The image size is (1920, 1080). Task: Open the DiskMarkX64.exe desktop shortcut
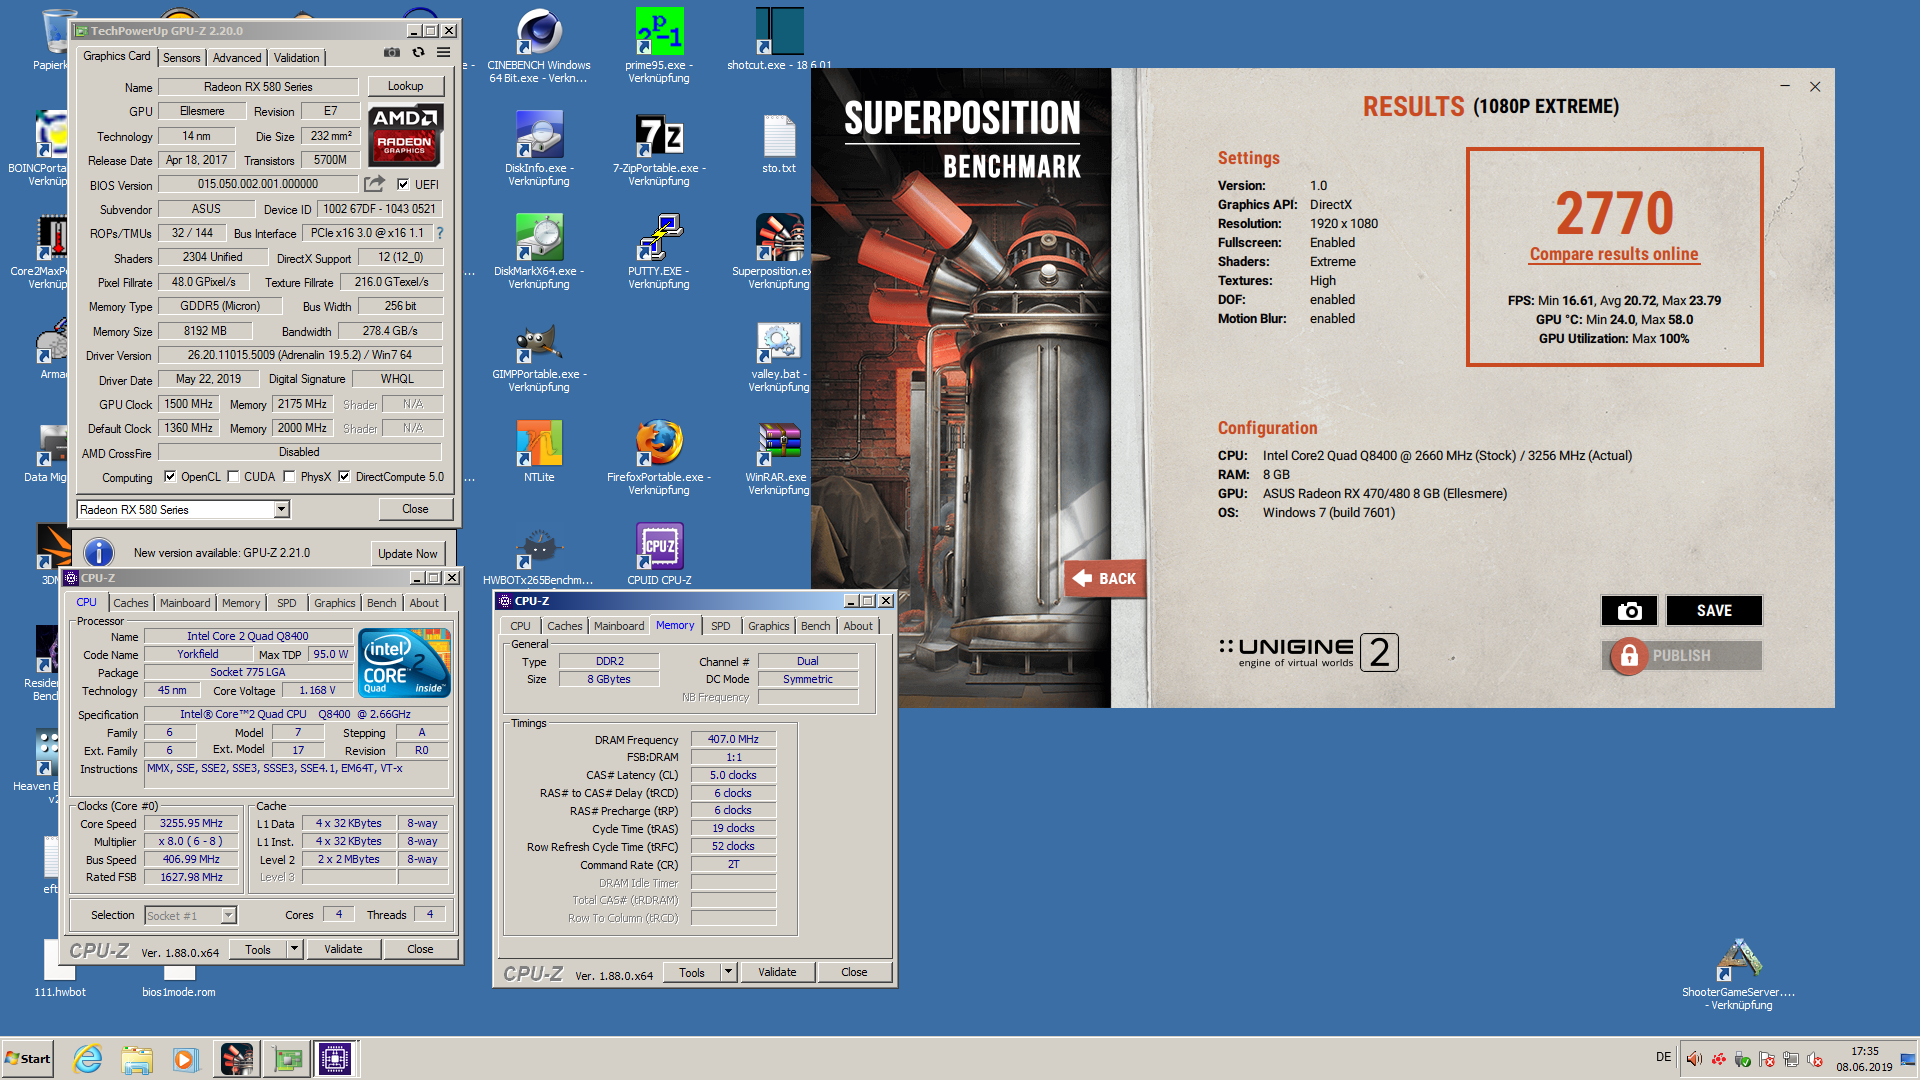tap(539, 251)
